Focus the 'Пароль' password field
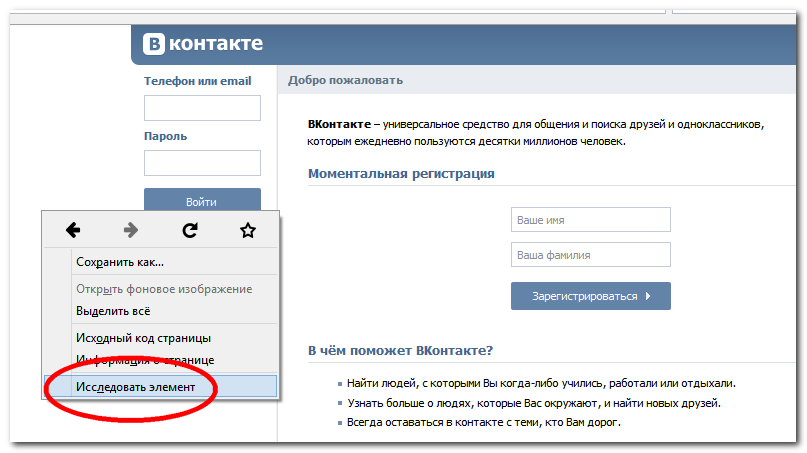Image resolution: width=807 pixels, height=453 pixels. (202, 163)
